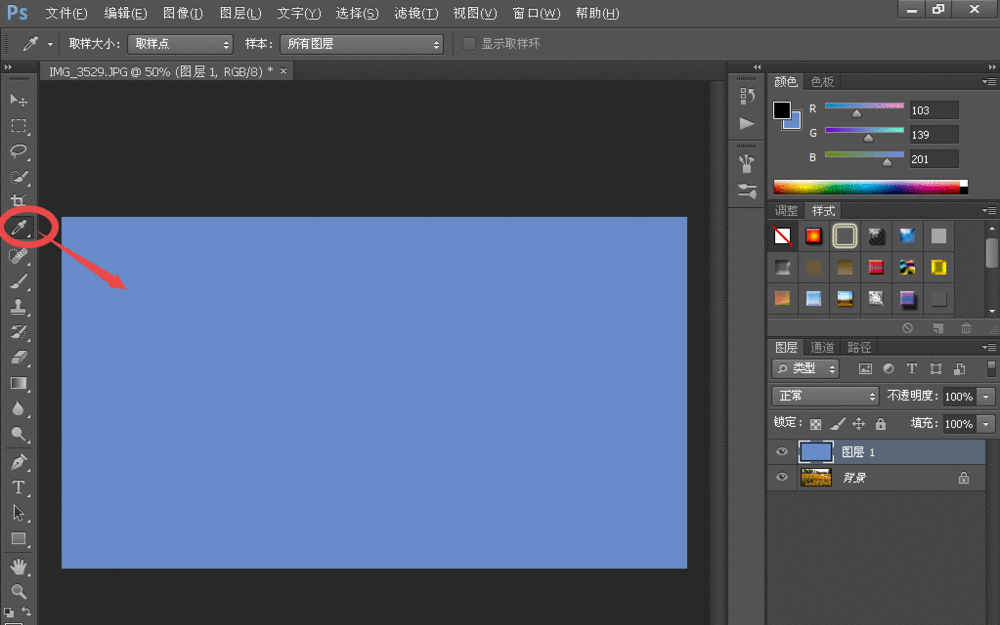The width and height of the screenshot is (1000, 625).
Task: Select the Move tool
Action: (18, 100)
